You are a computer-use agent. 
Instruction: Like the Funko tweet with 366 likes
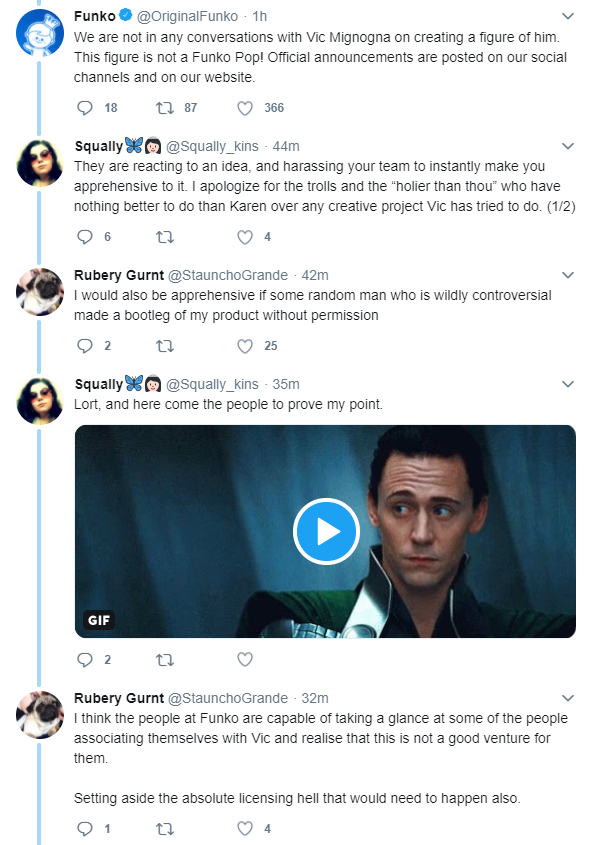pyautogui.click(x=245, y=108)
